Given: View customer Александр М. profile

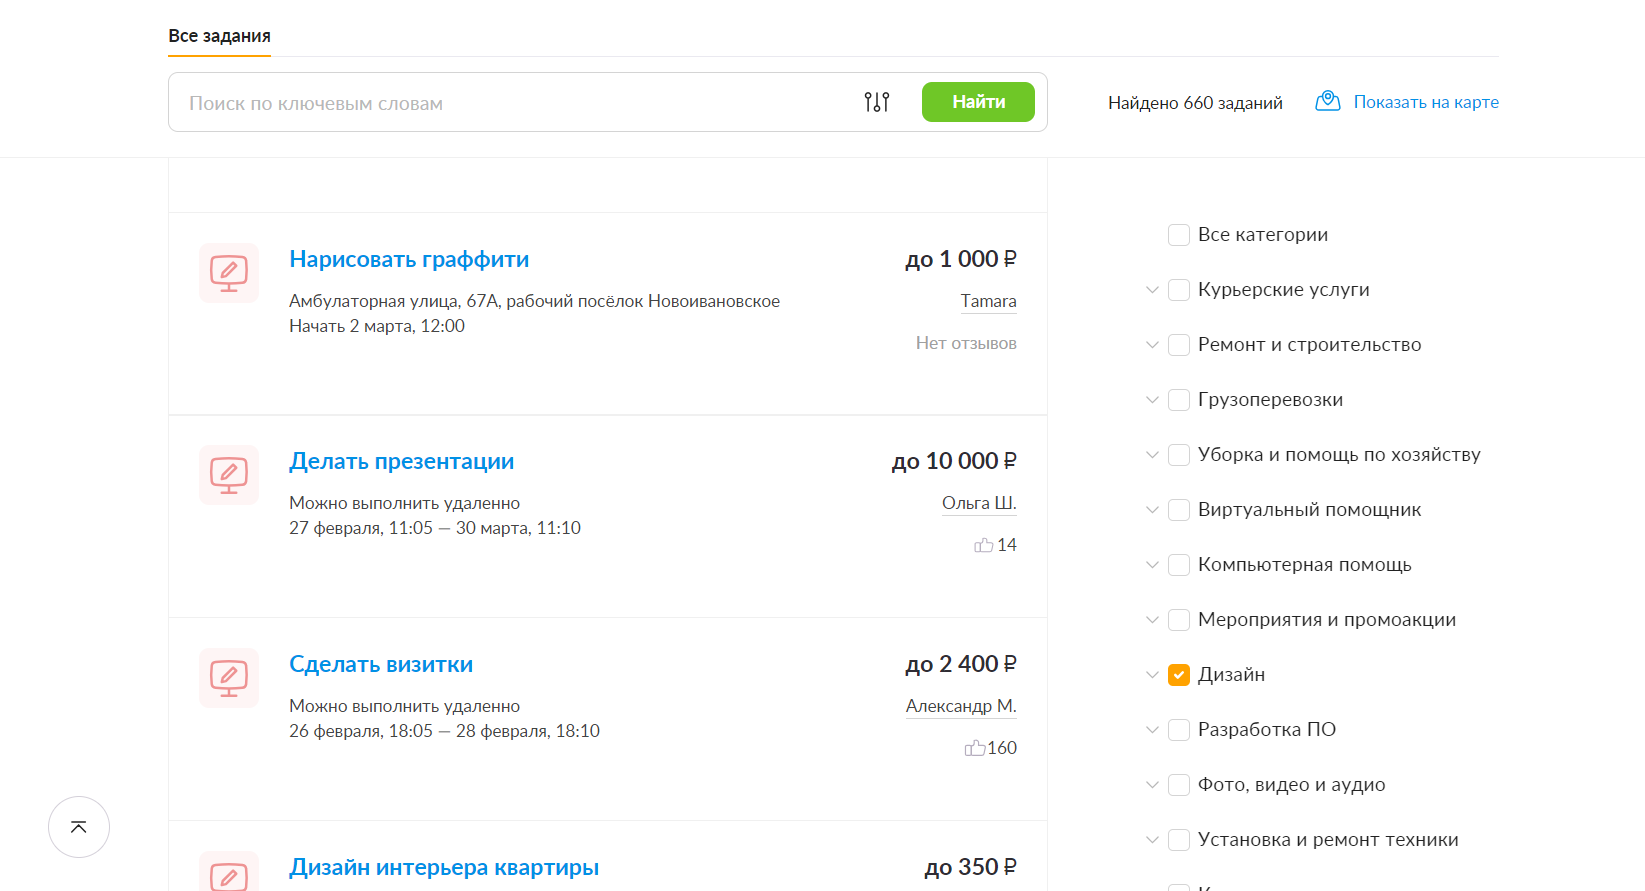Looking at the screenshot, I should pos(961,706).
